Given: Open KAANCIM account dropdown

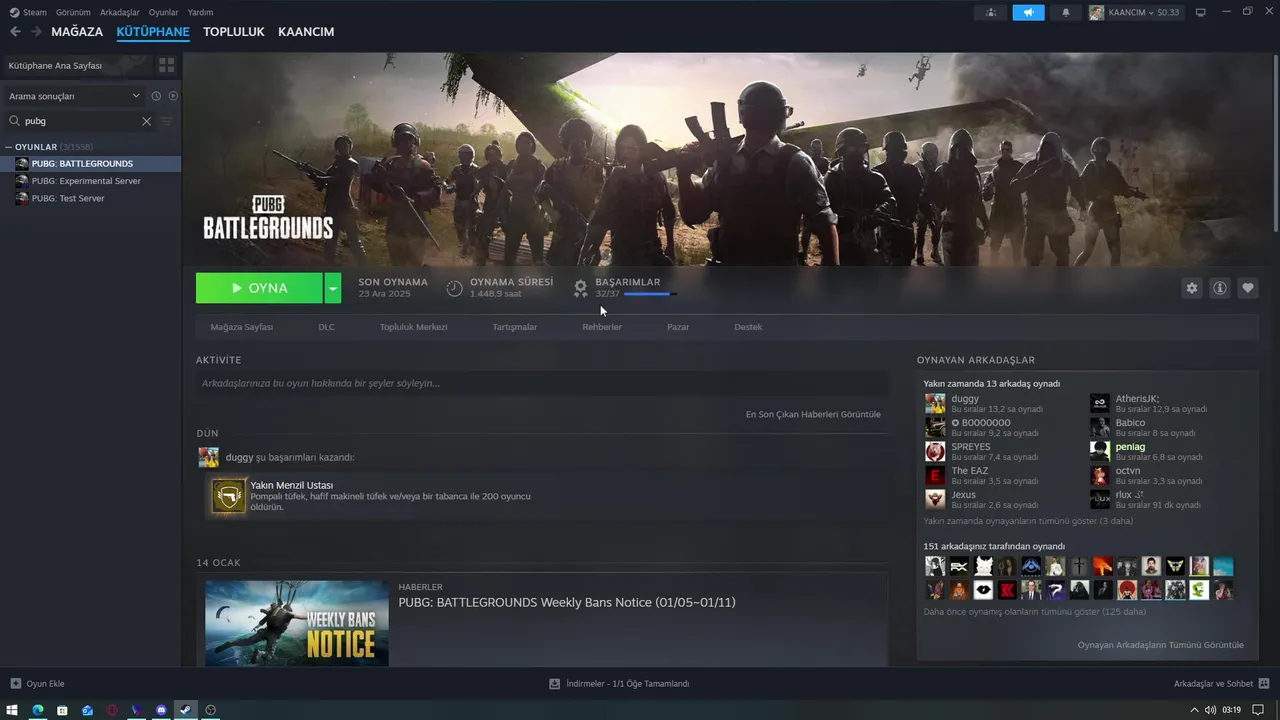Looking at the screenshot, I should click(1134, 12).
